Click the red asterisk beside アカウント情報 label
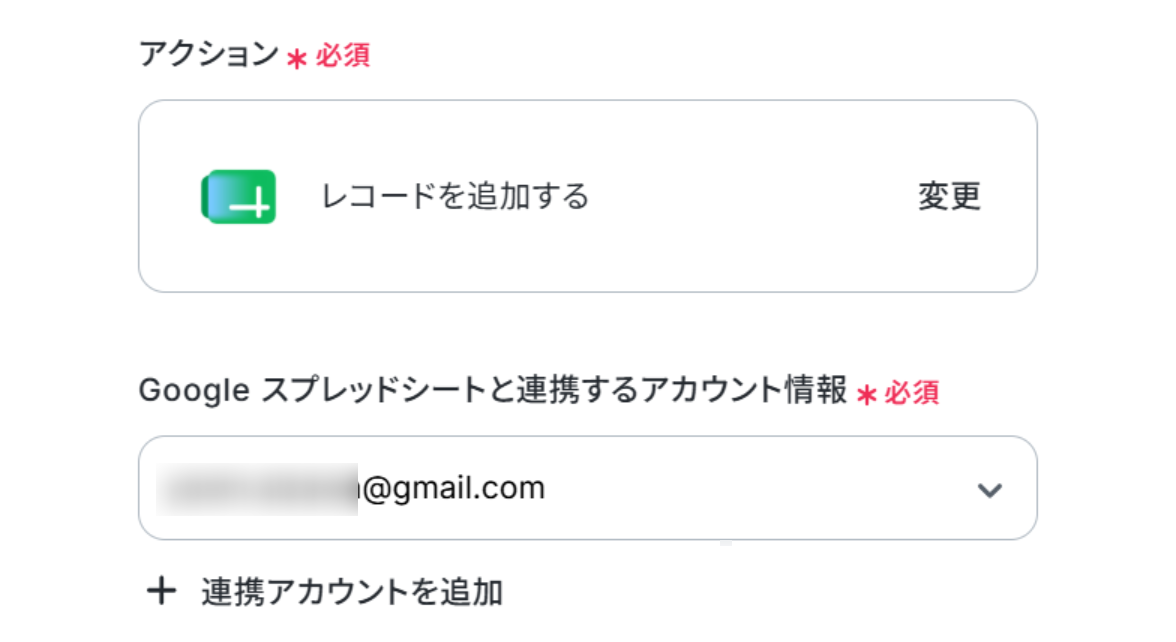The width and height of the screenshot is (1176, 642). 866,394
